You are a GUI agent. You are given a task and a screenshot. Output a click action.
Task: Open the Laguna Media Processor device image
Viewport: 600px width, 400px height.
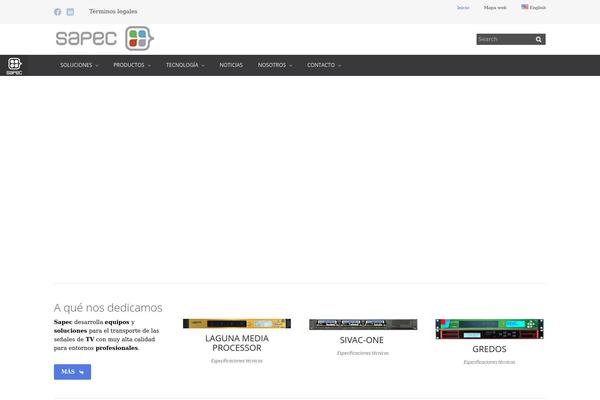pyautogui.click(x=237, y=323)
